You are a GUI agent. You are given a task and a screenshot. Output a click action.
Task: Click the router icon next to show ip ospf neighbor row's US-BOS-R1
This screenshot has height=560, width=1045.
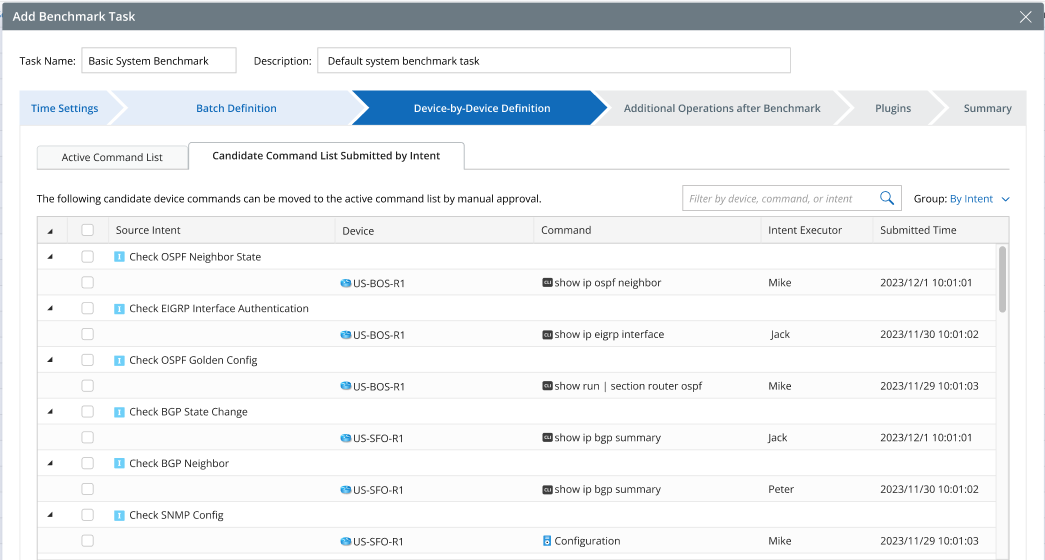tap(346, 283)
